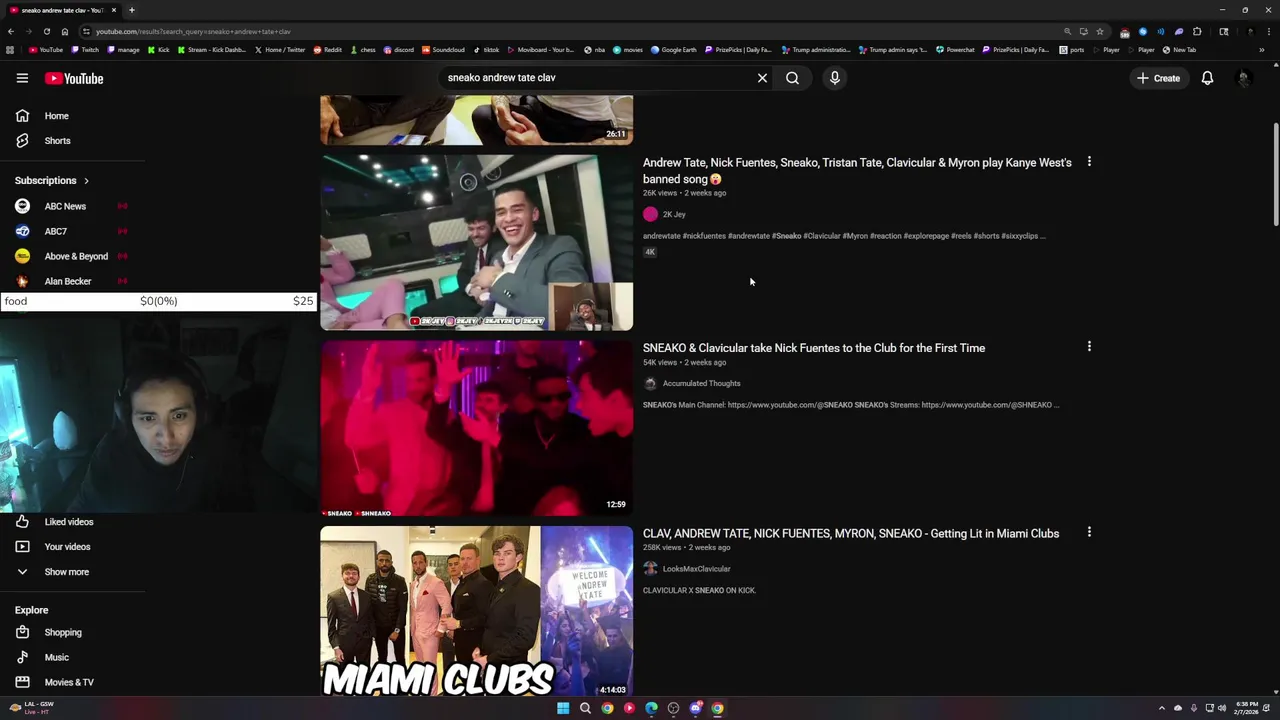
Task: Open the Twitch bookmark
Action: 84,50
